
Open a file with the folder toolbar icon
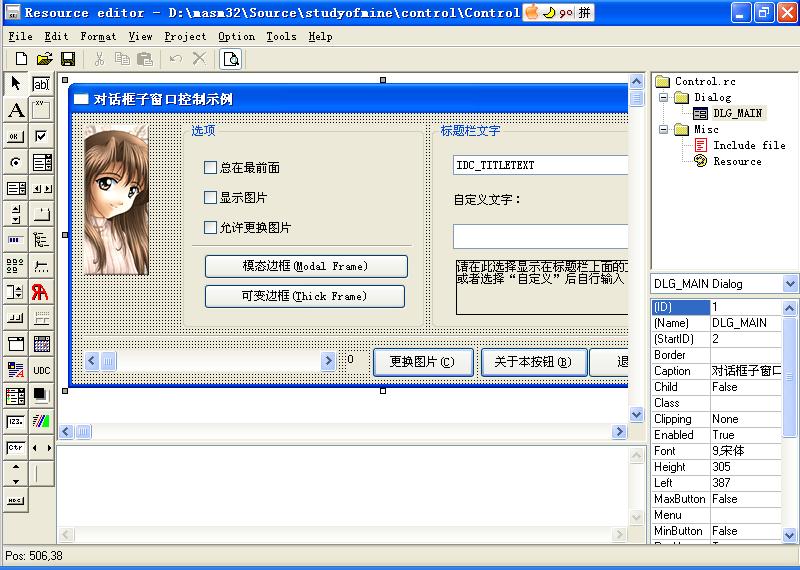[45, 59]
